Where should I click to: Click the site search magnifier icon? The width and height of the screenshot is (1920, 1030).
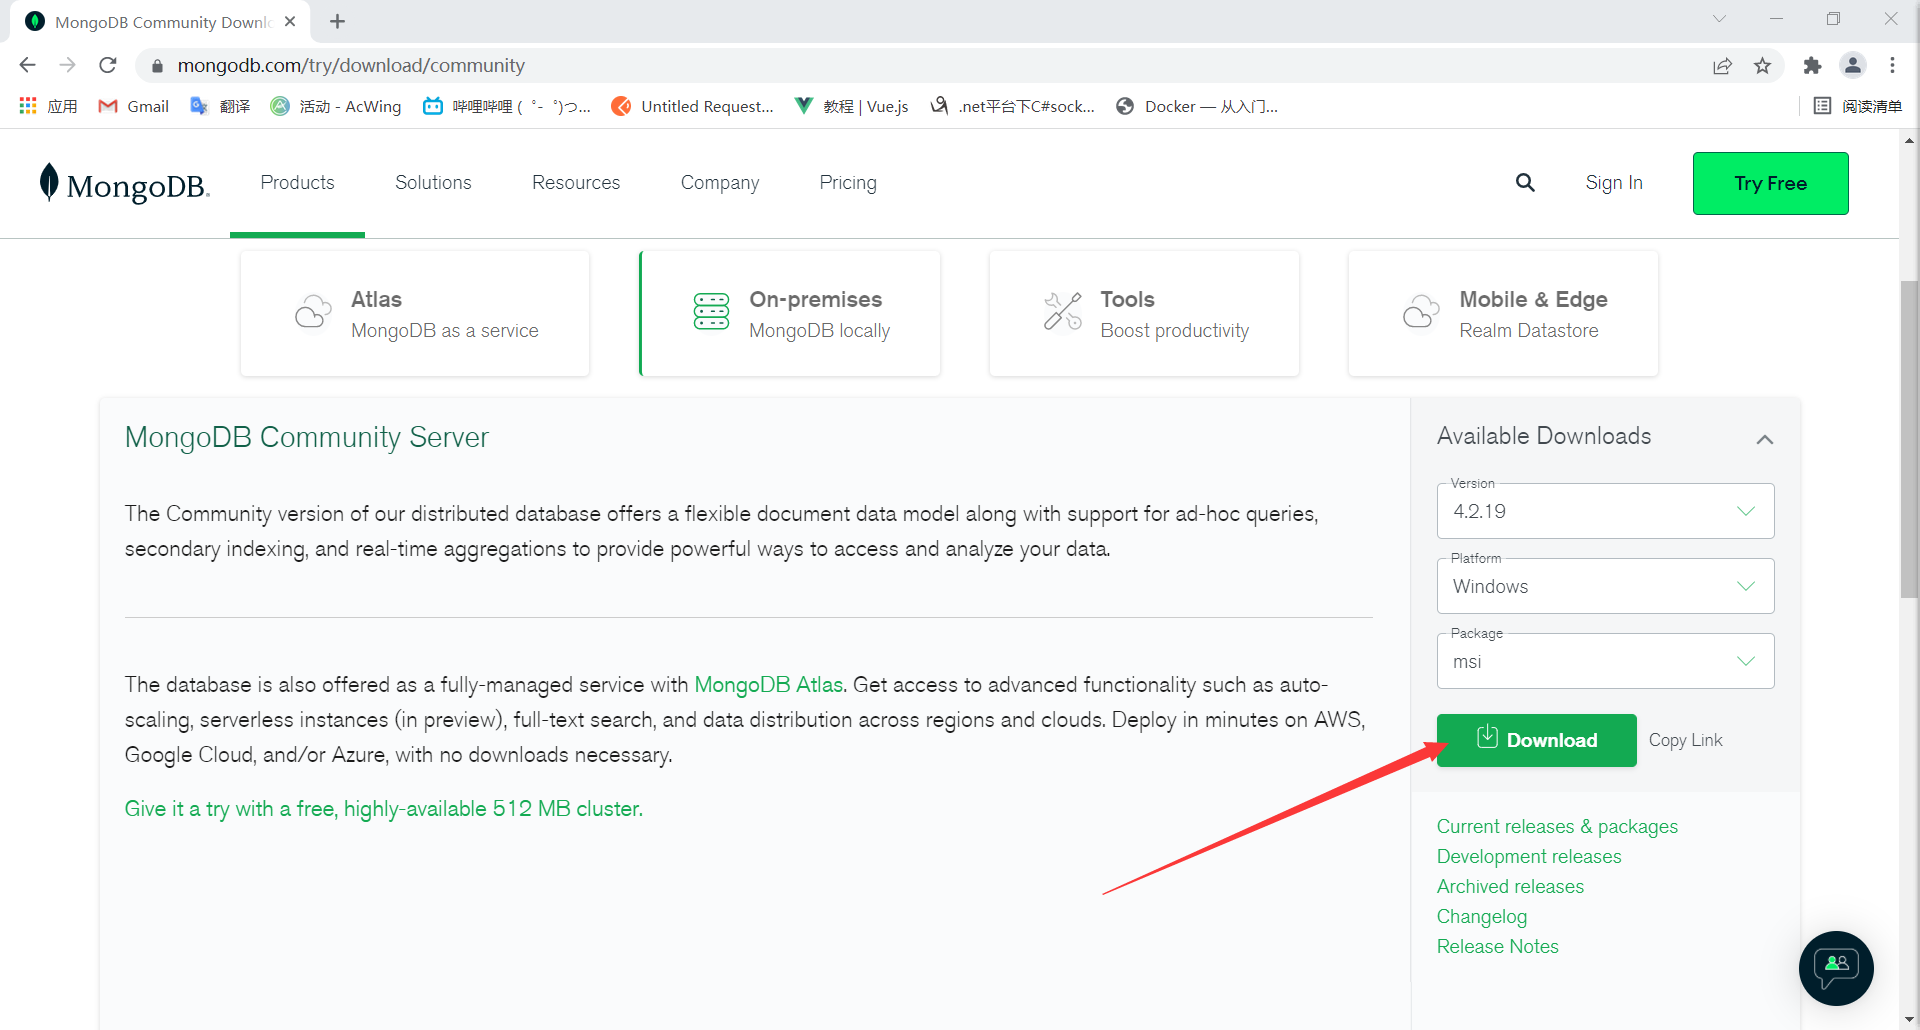(1525, 182)
